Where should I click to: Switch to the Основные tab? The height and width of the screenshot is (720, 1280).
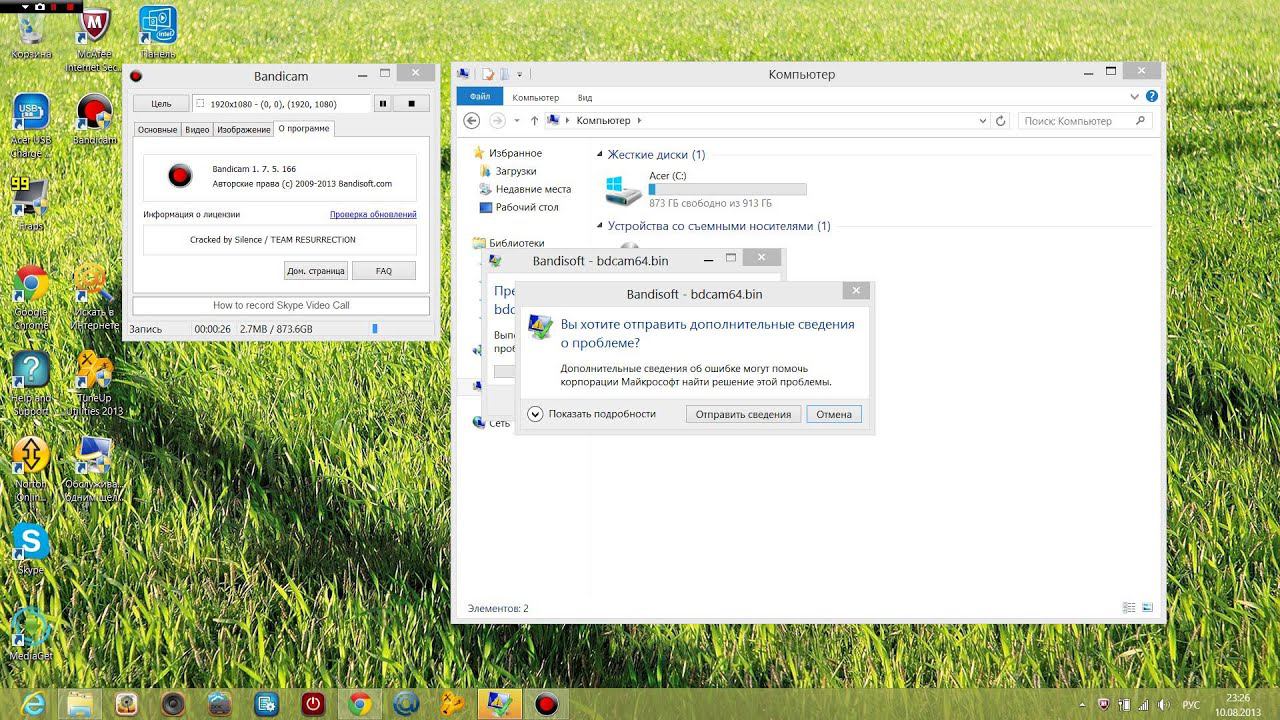(157, 130)
